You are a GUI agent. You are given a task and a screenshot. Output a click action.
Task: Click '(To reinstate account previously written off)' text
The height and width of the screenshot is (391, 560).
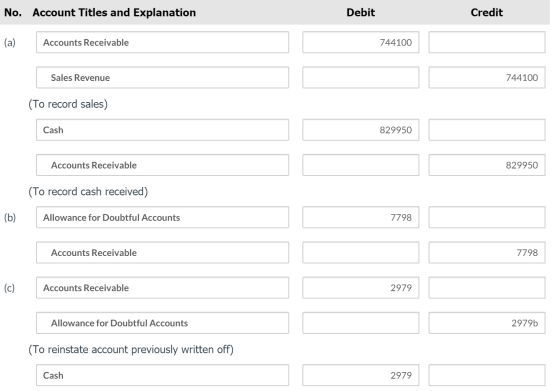[131, 349]
